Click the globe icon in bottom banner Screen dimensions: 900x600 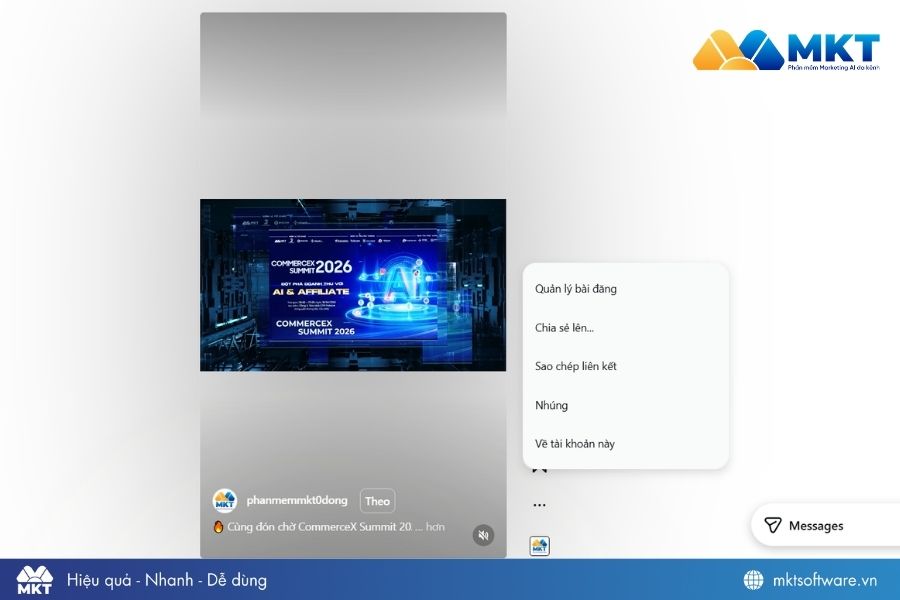(754, 580)
